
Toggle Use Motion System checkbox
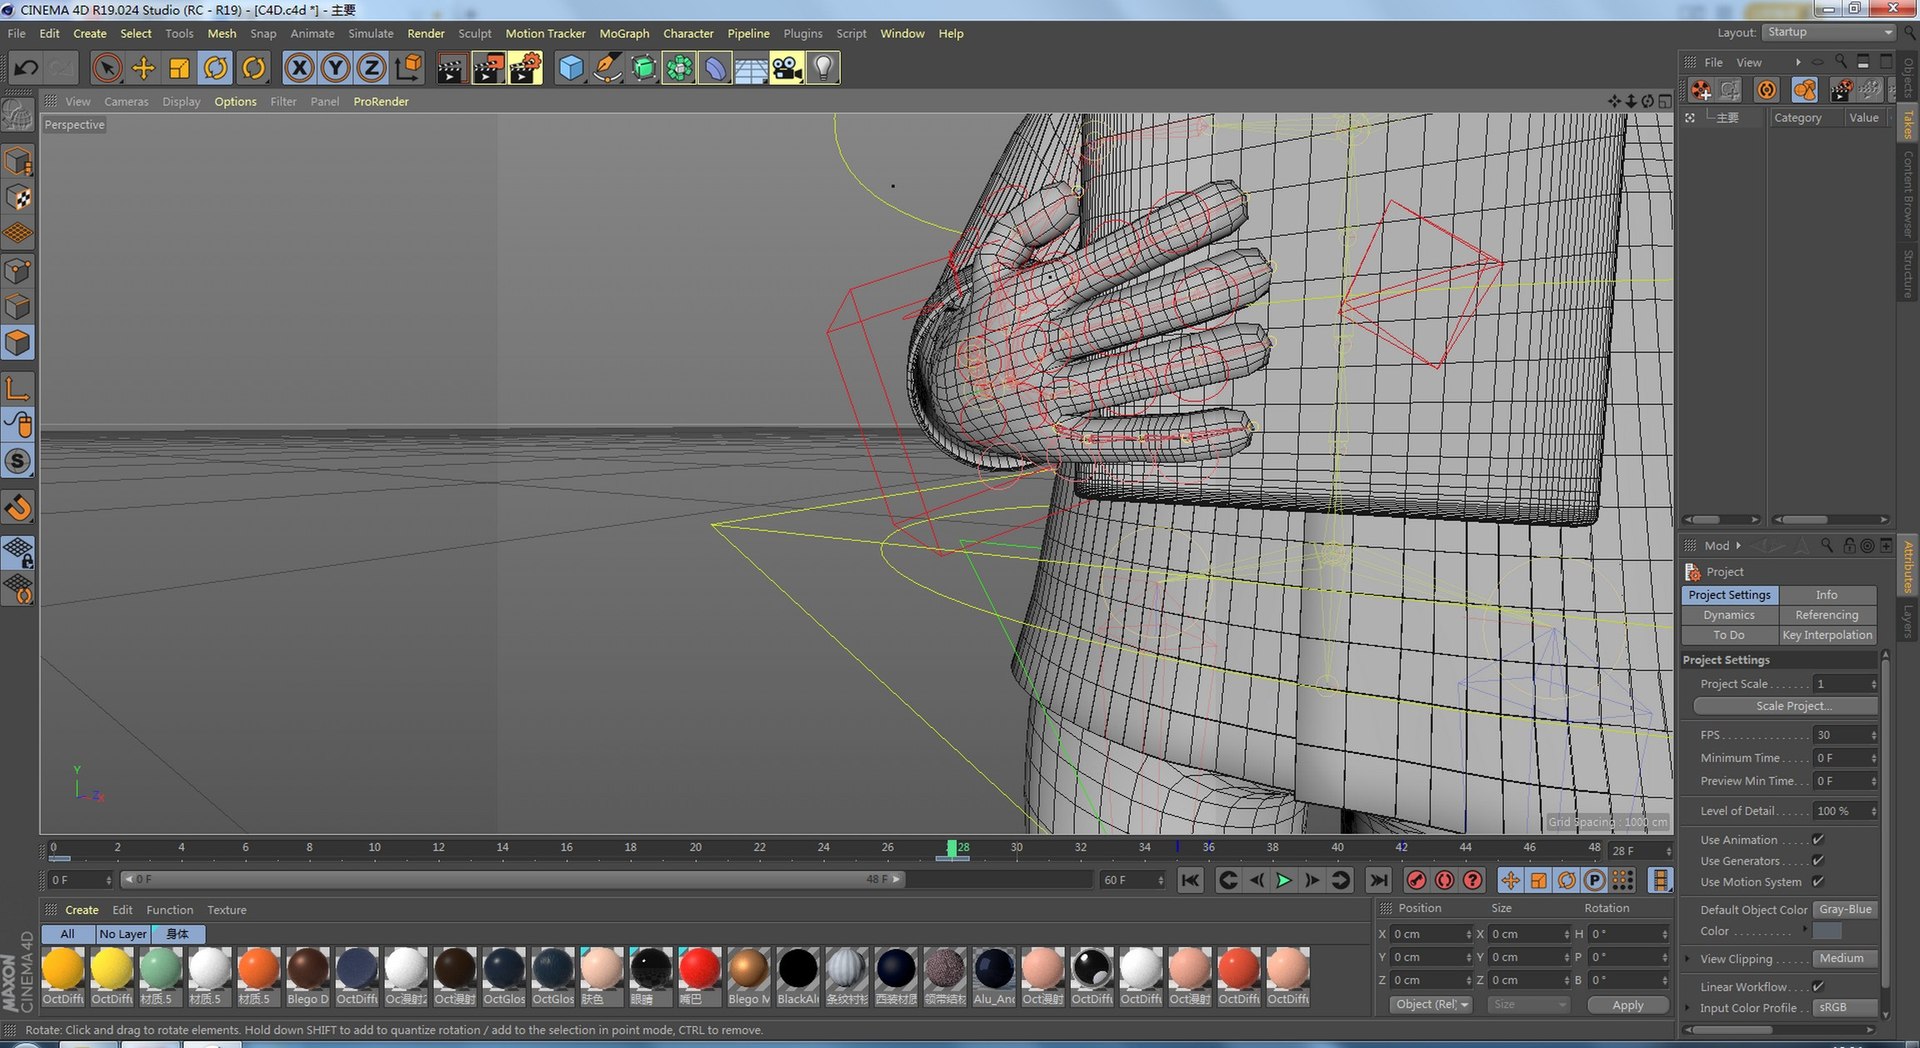click(x=1818, y=882)
